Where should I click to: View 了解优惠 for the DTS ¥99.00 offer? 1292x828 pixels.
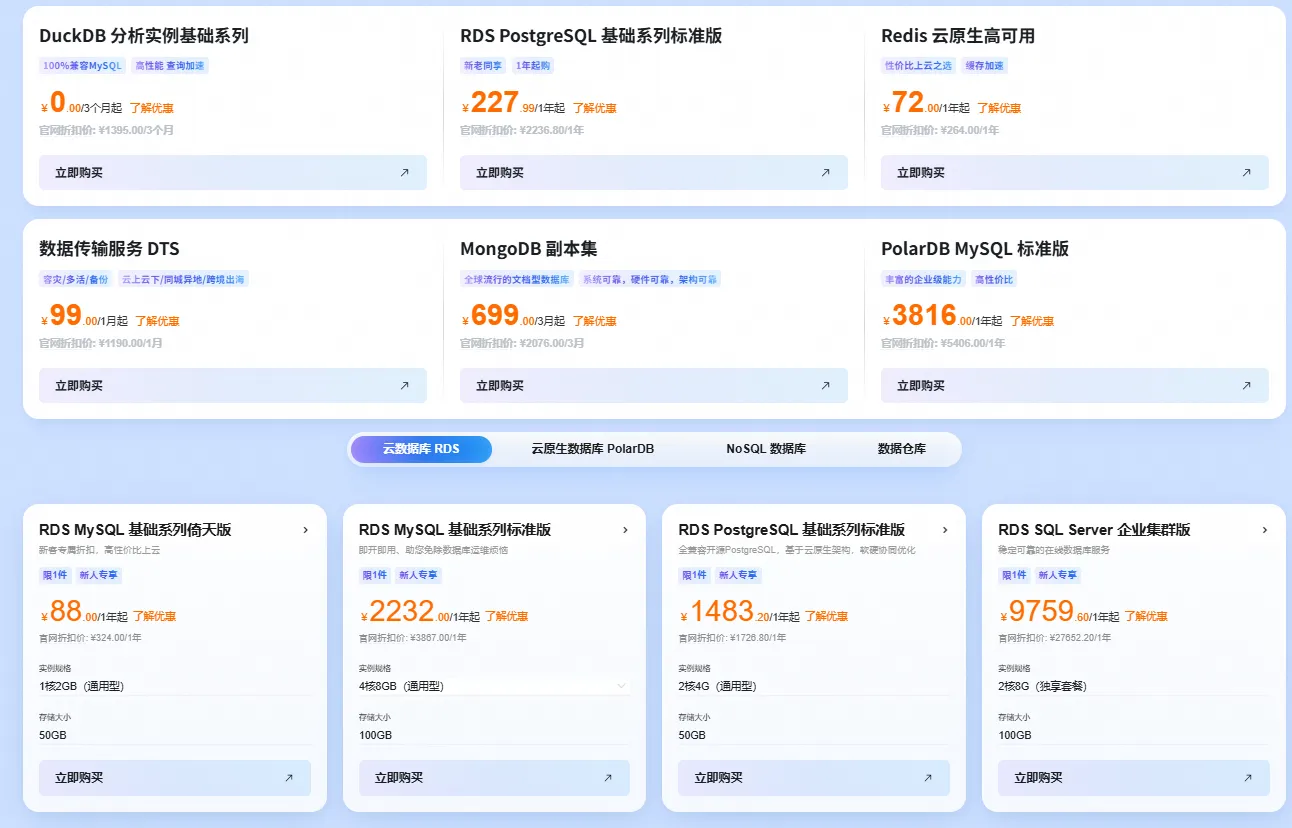pyautogui.click(x=157, y=321)
